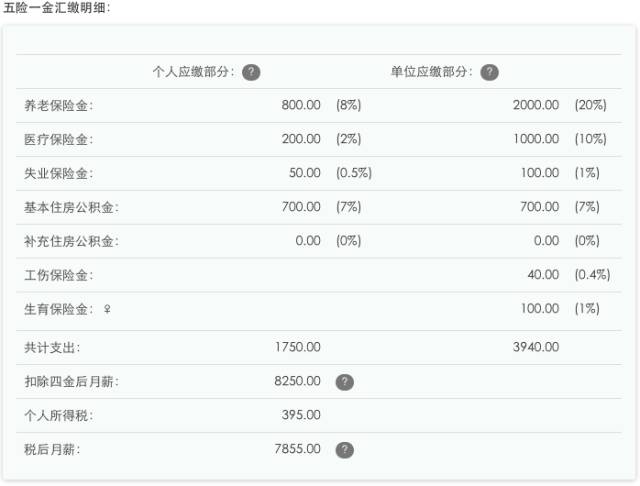640x486 pixels.
Task: Click help icon beside 单位应缴部分
Action: 489,72
